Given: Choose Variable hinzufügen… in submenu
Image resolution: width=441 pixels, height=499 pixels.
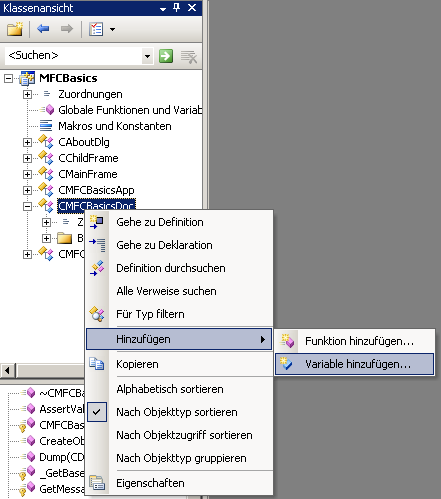Looking at the screenshot, I should [x=355, y=364].
